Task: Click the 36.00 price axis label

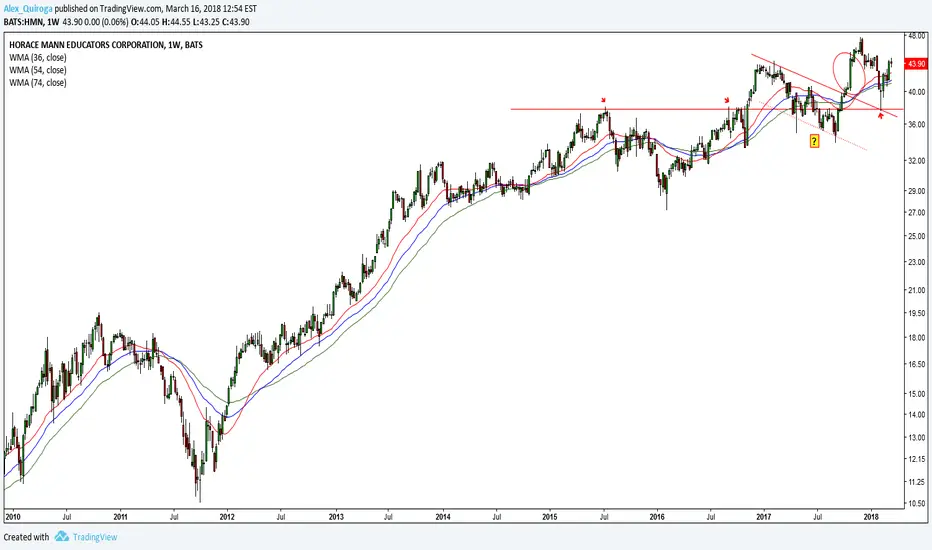Action: 917,124
